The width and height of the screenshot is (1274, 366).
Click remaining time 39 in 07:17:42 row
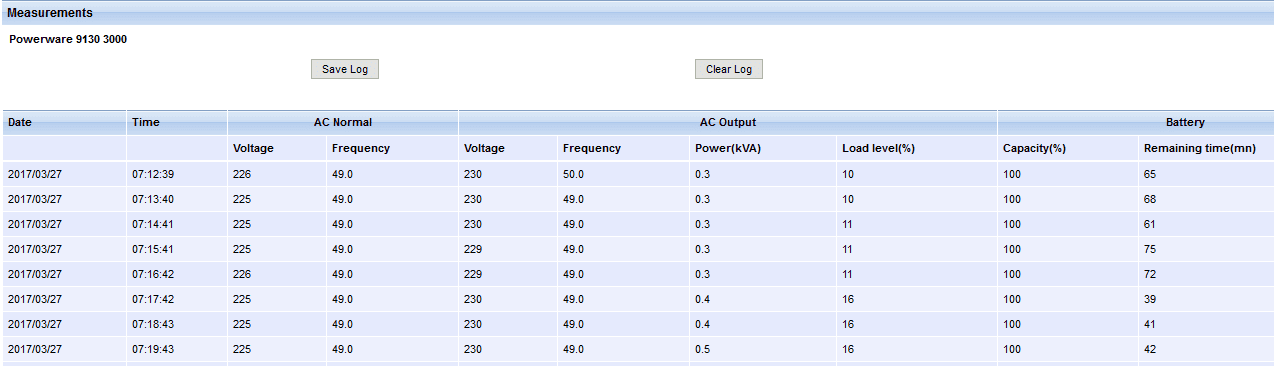point(1150,299)
